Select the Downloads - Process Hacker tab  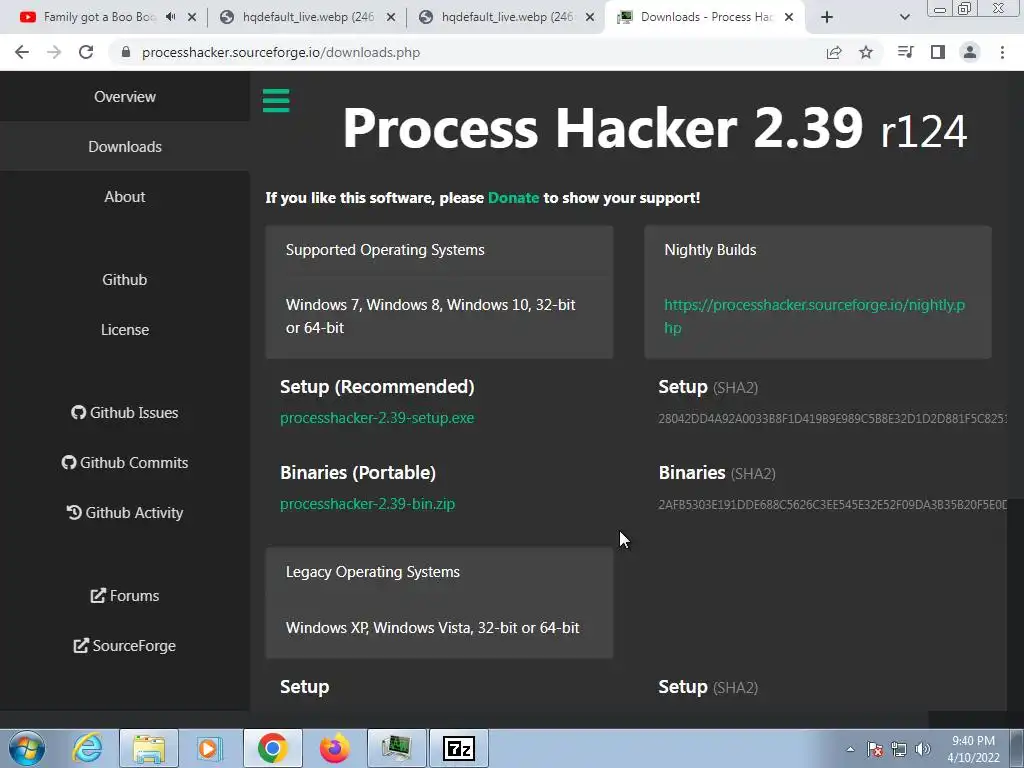coord(705,17)
